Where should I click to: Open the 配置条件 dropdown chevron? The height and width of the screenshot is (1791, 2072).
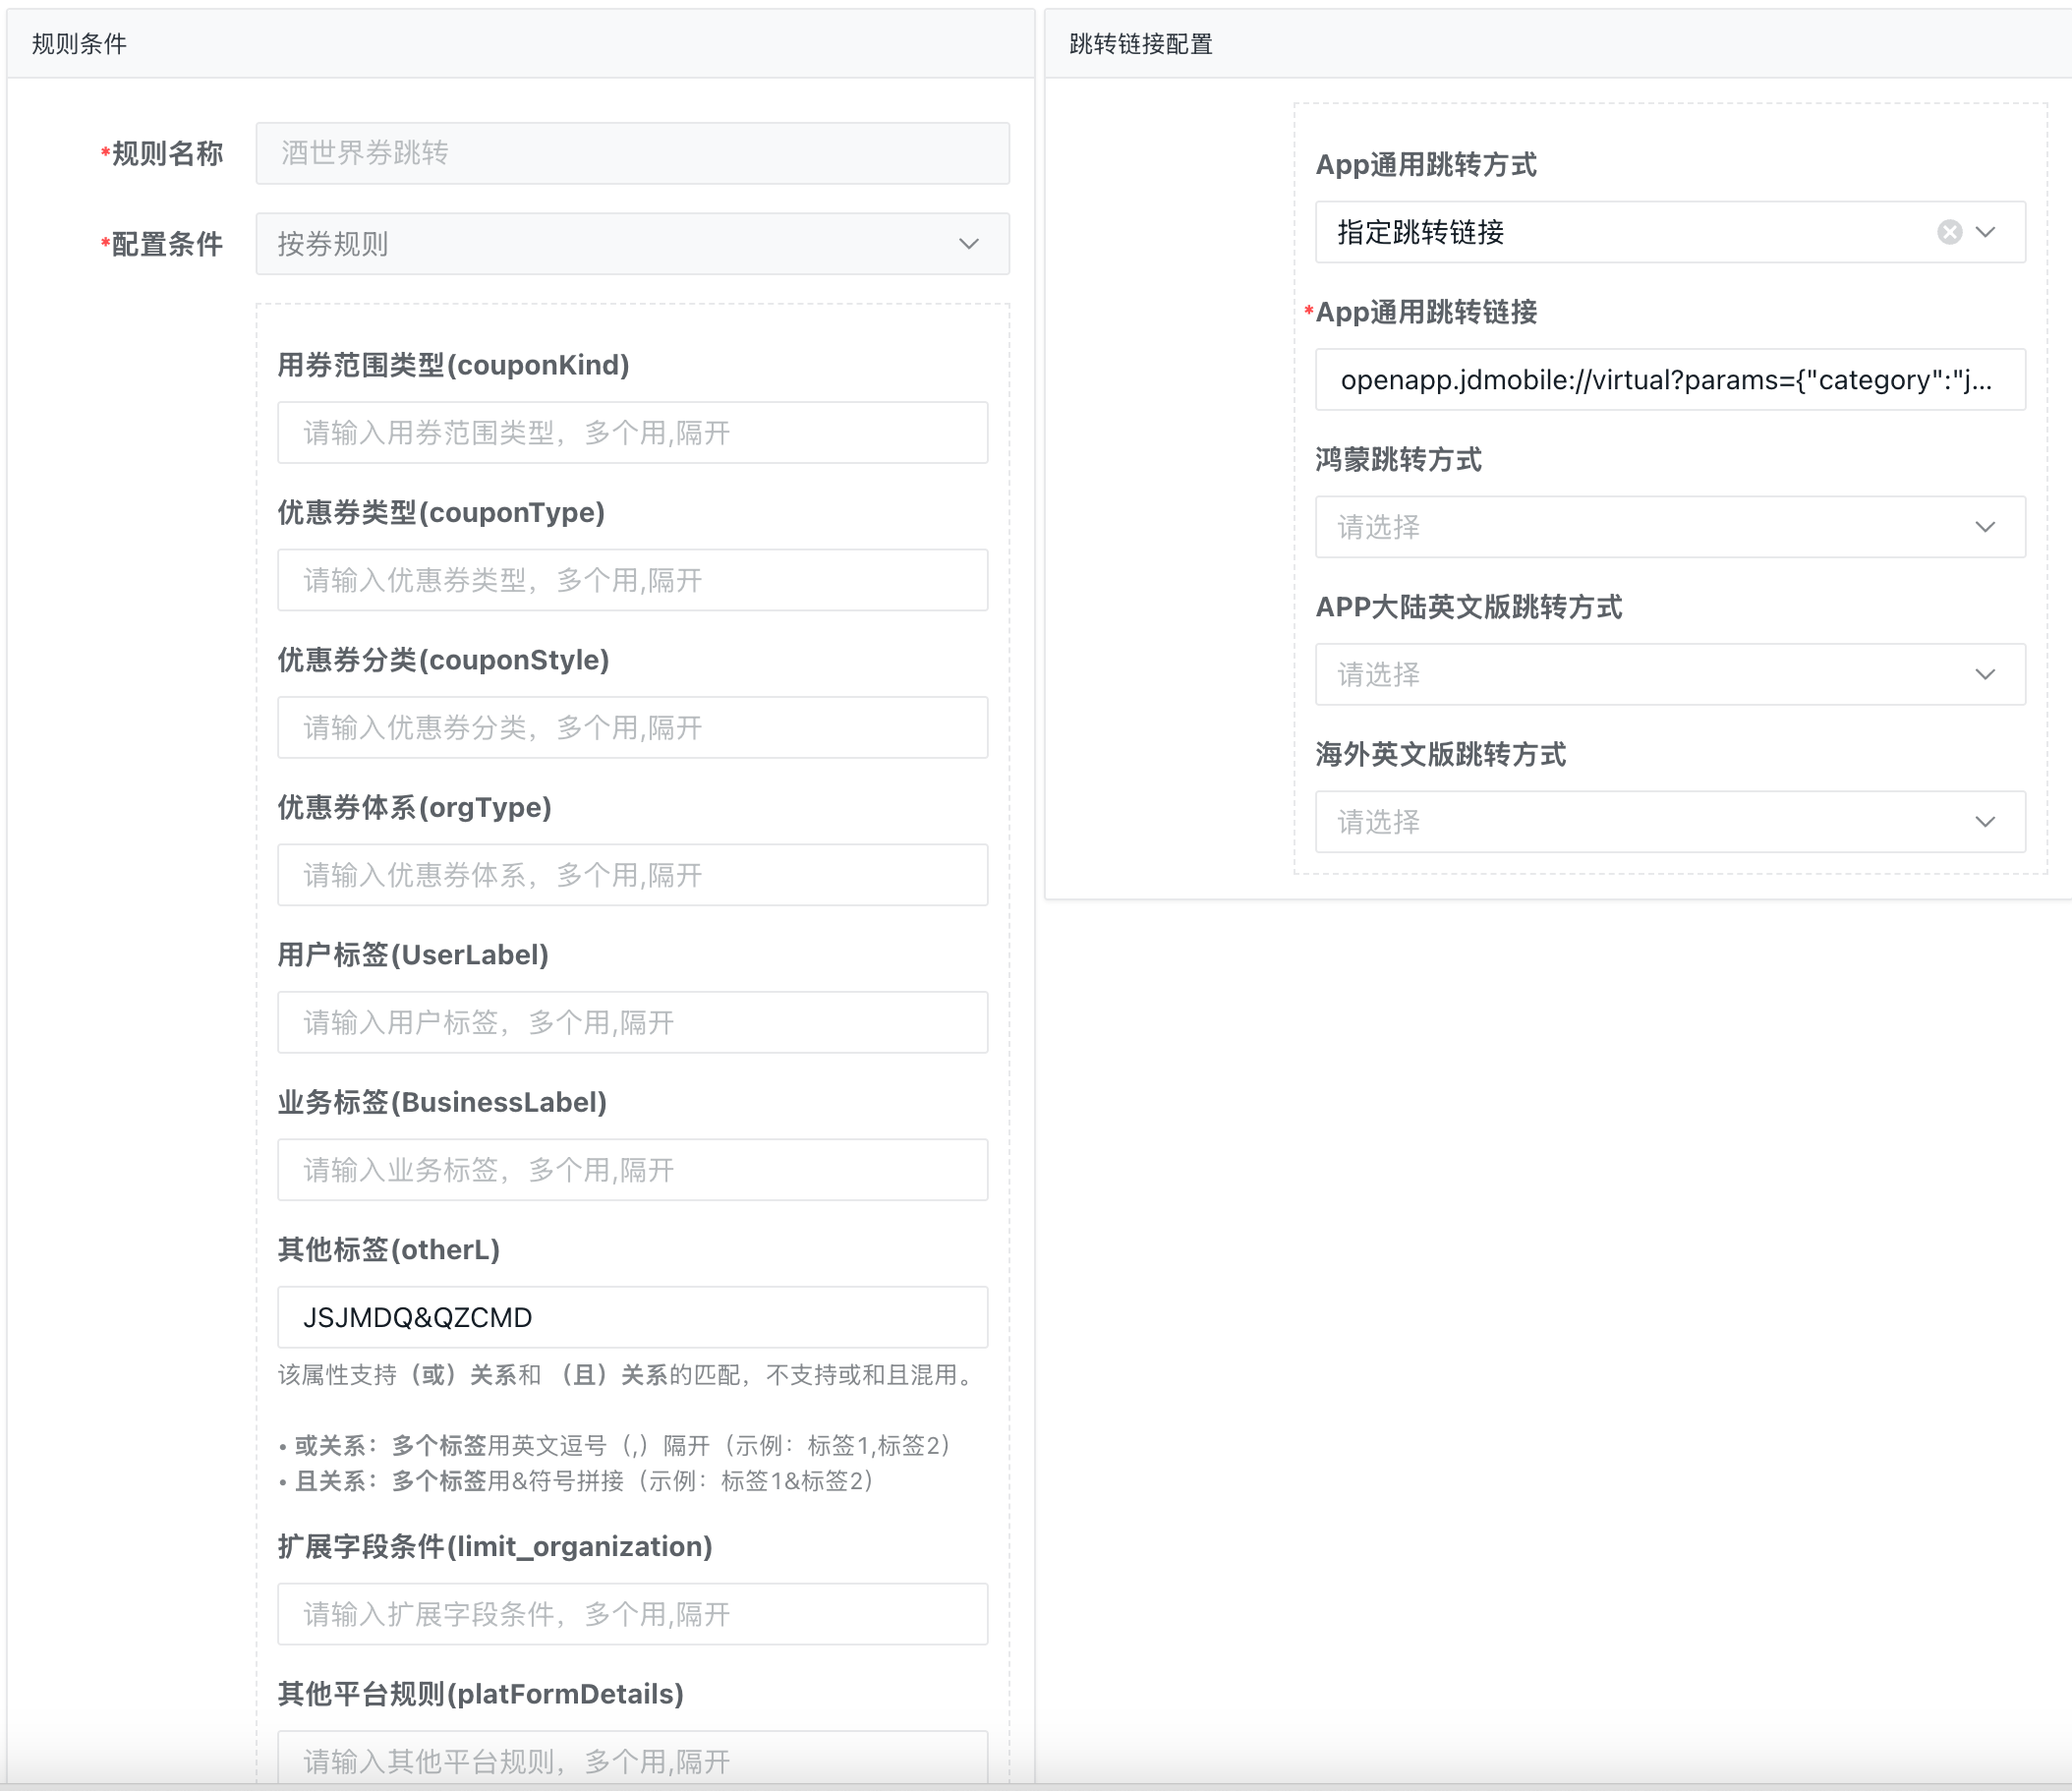point(968,244)
